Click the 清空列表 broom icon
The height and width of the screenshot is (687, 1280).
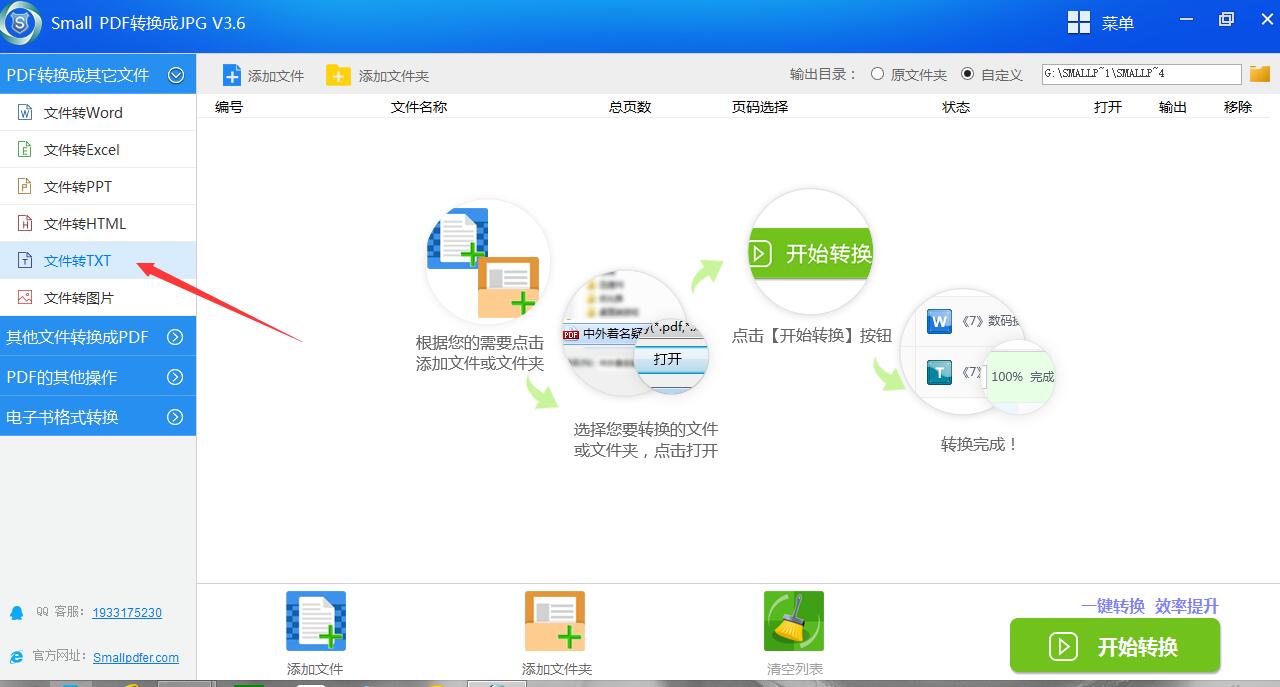tap(794, 621)
